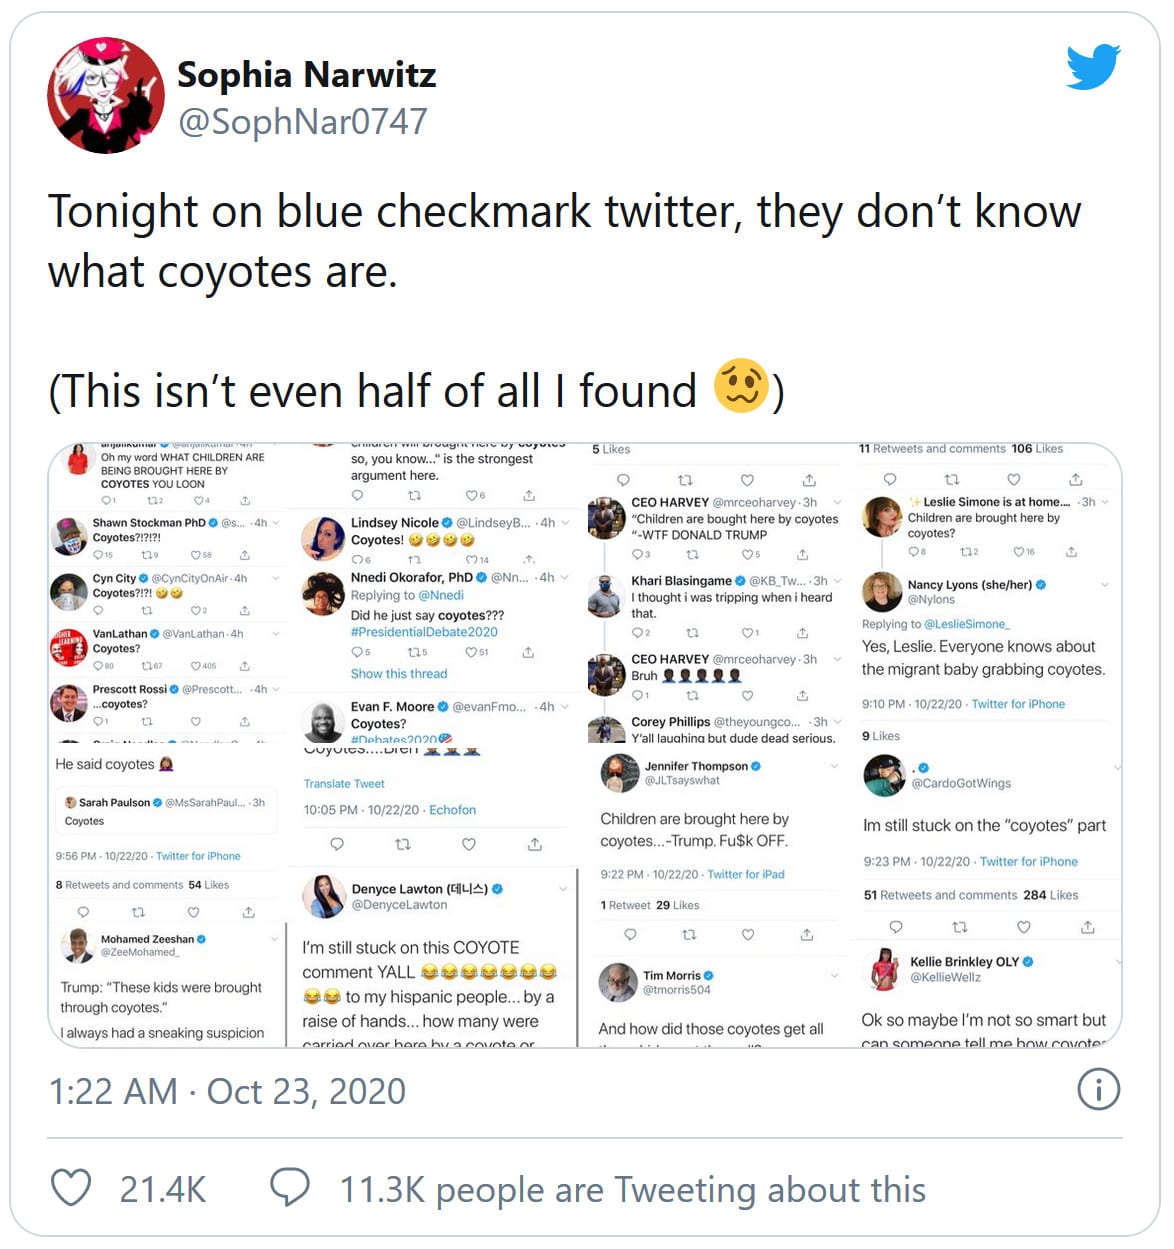The width and height of the screenshot is (1174, 1249).
Task: Open the tweet info circle icon
Action: pos(1098,1090)
